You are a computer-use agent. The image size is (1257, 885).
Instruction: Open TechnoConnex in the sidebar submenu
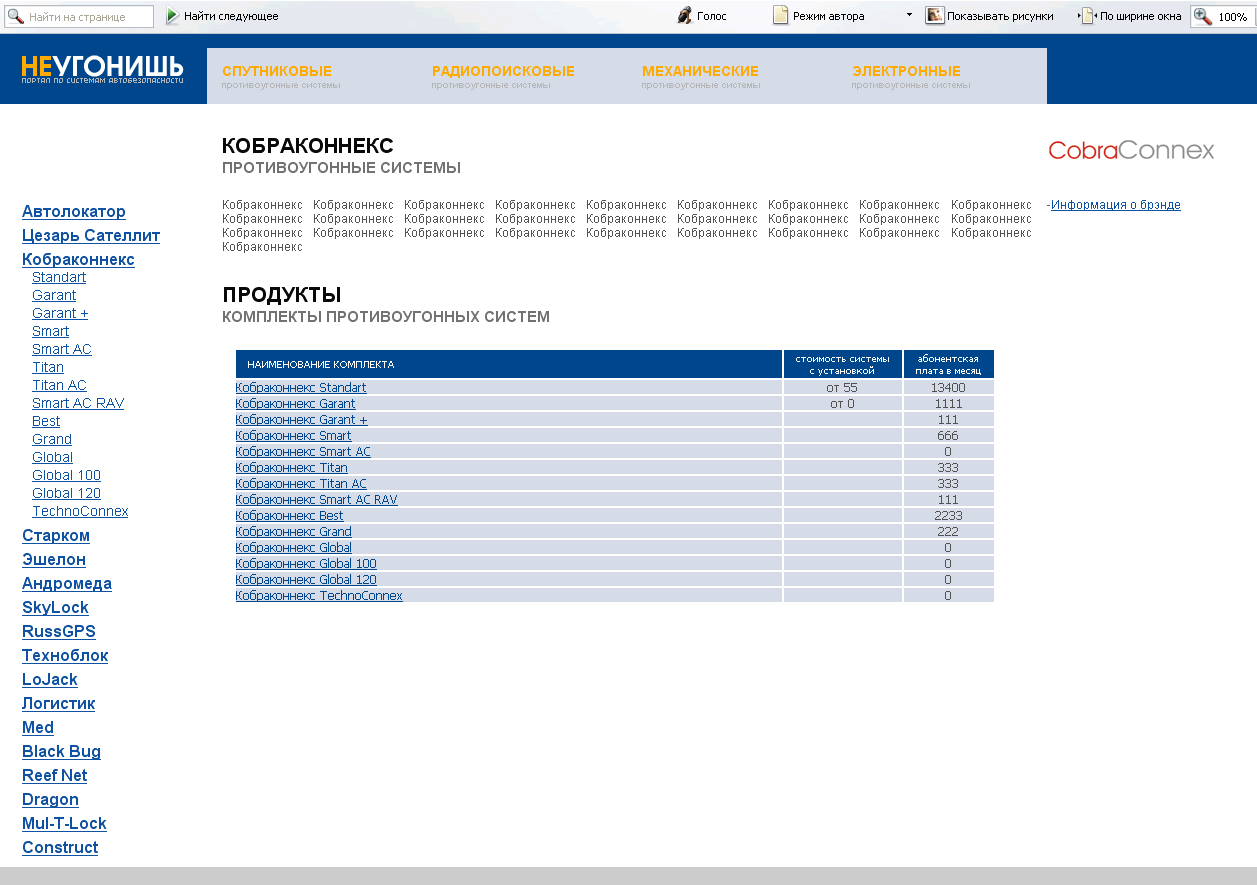point(80,511)
